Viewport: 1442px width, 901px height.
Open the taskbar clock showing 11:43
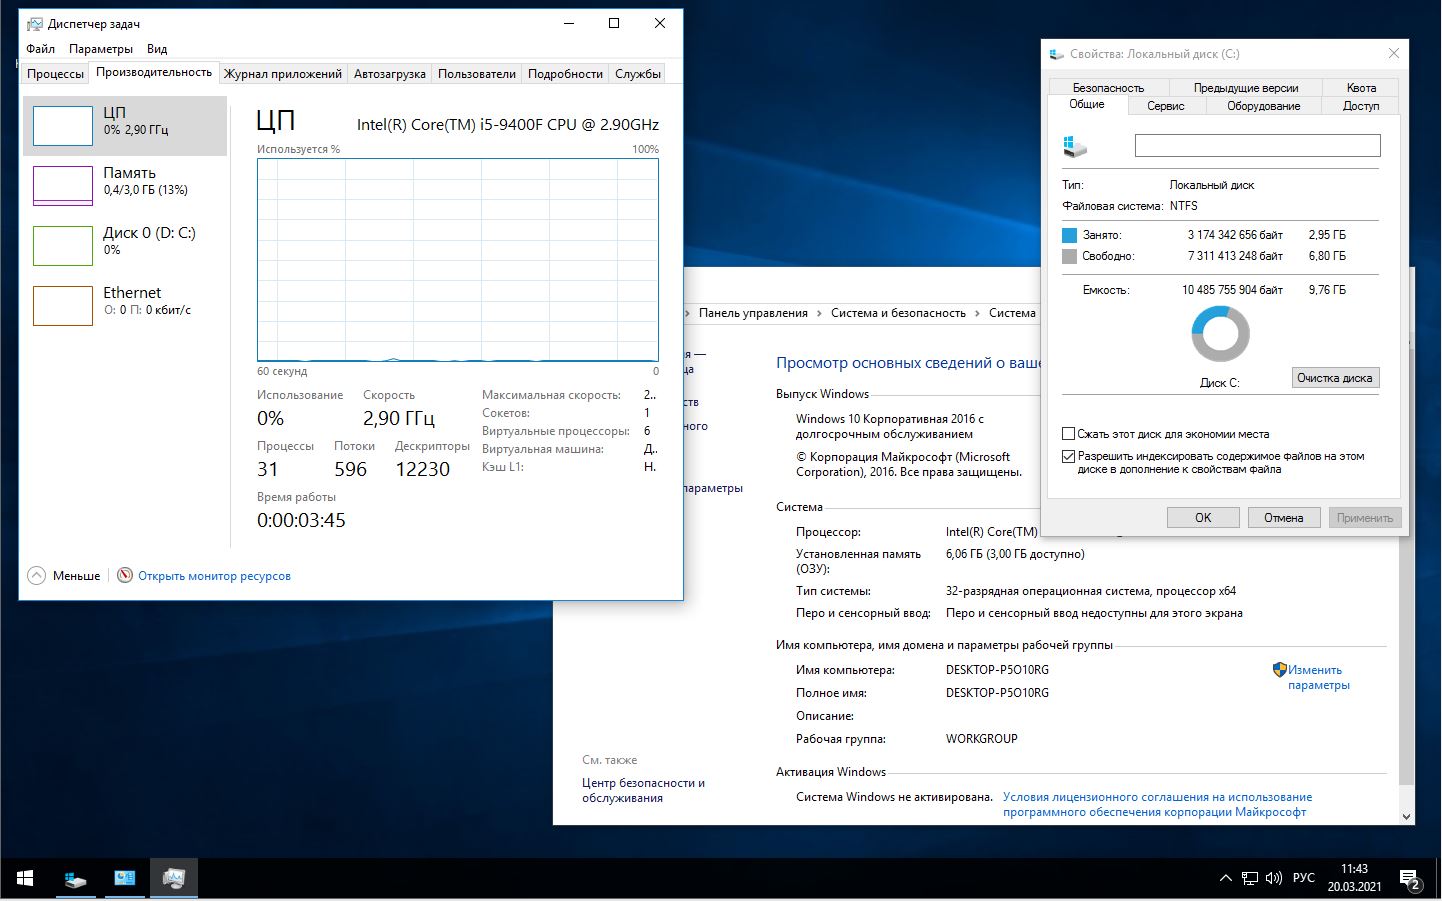point(1354,878)
